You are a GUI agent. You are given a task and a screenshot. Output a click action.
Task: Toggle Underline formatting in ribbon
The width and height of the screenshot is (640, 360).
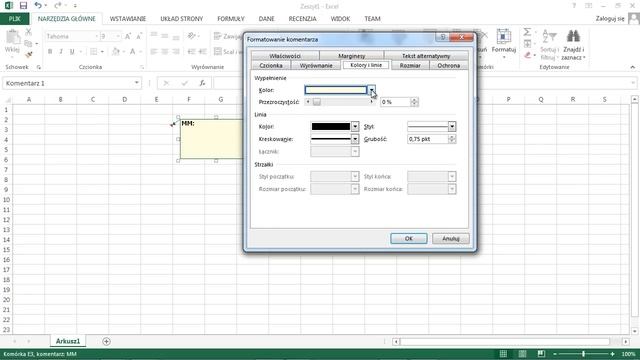point(72,51)
